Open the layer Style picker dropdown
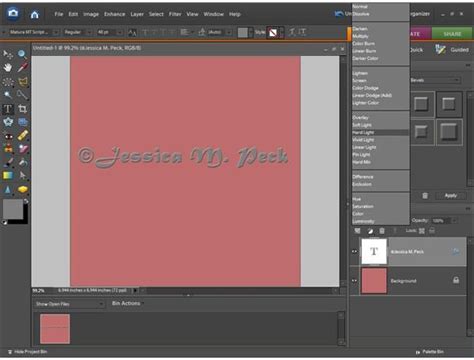This screenshot has width=474, height=360. (x=282, y=32)
